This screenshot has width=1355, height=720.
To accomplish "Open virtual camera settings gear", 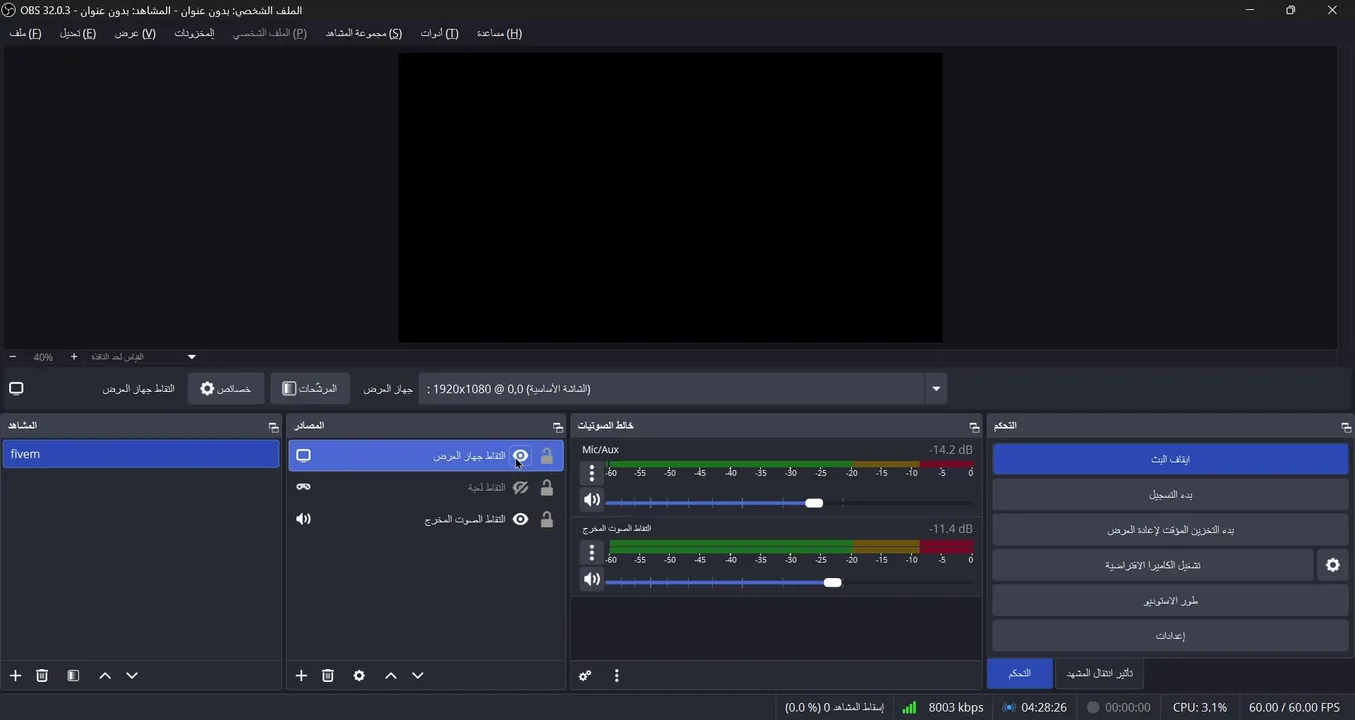I will tap(1332, 565).
